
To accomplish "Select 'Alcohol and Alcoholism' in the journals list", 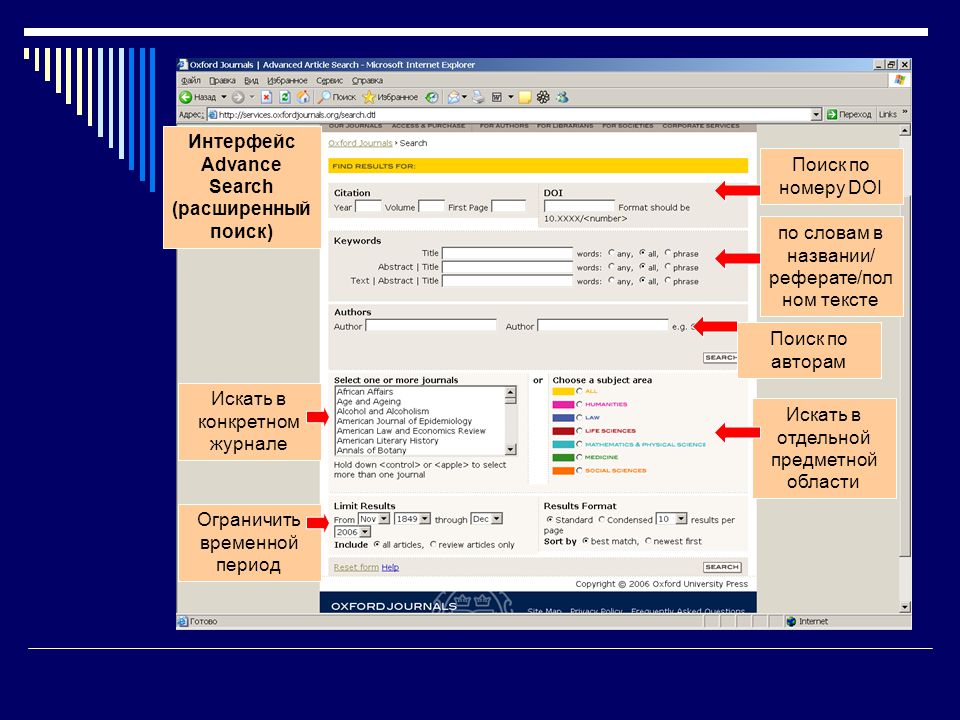I will coord(420,411).
